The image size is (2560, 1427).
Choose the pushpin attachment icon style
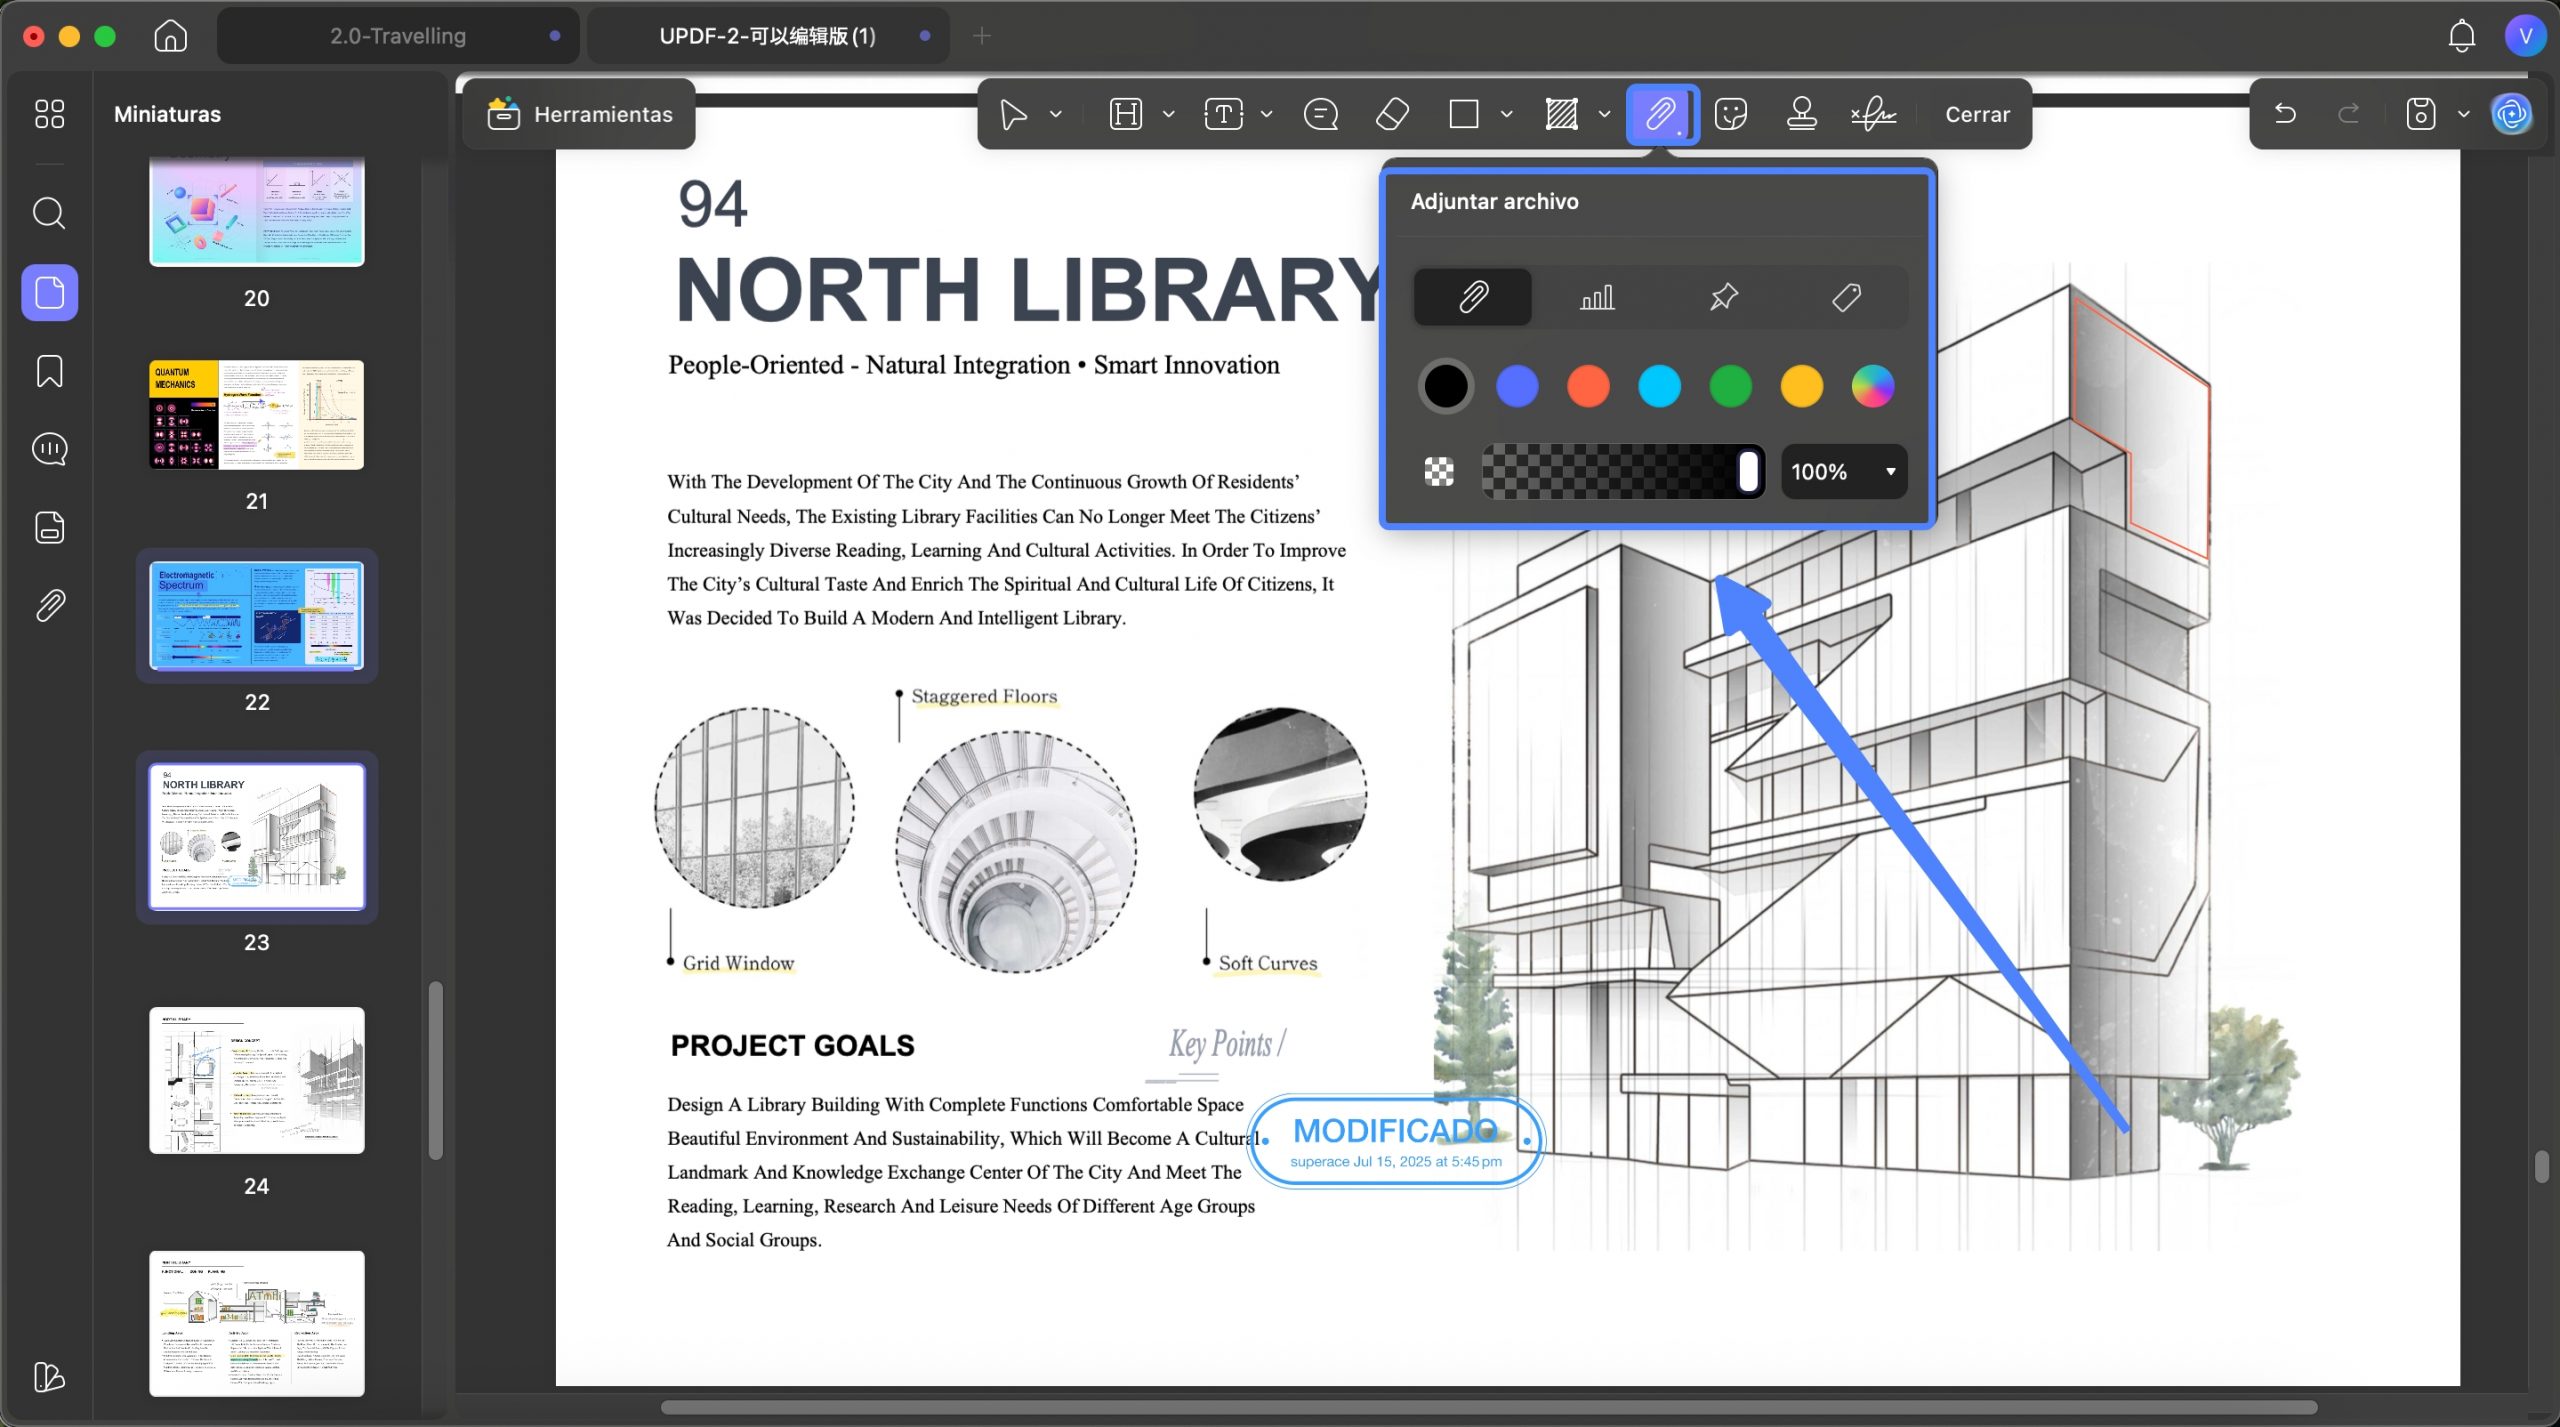click(x=1723, y=297)
